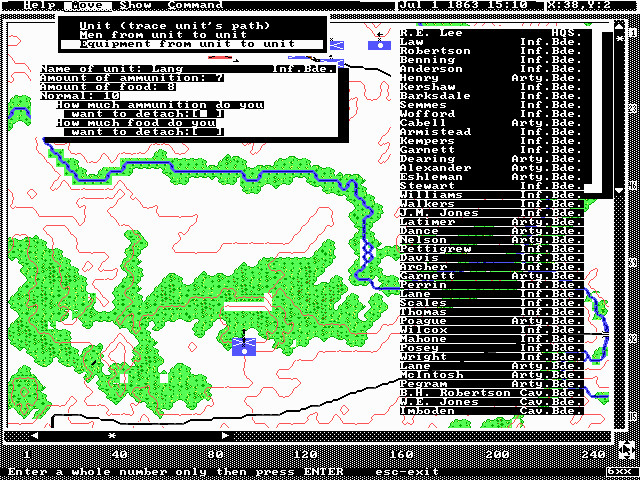Select Armistead Inf.Bde. unit

pos(491,131)
